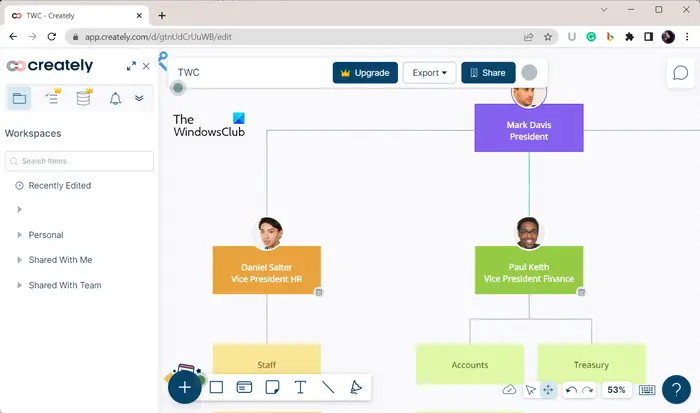Click the blue plus add button
The image size is (700, 413).
point(184,387)
